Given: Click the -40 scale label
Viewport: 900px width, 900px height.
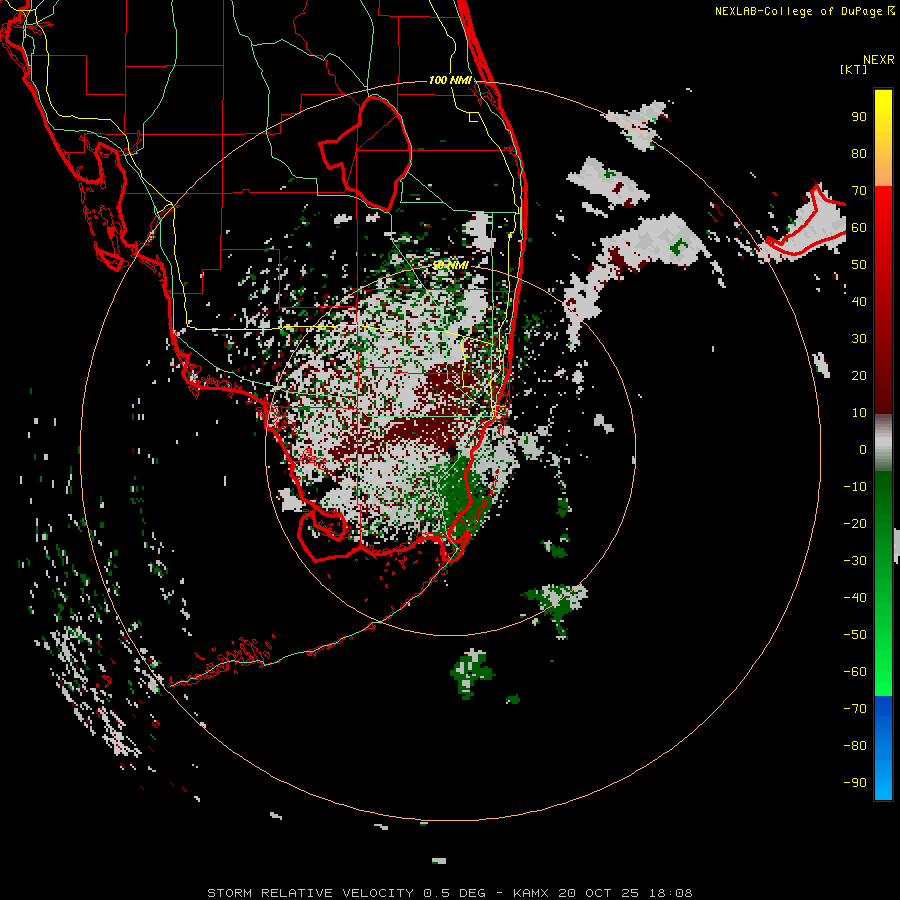Looking at the screenshot, I should tap(855, 598).
